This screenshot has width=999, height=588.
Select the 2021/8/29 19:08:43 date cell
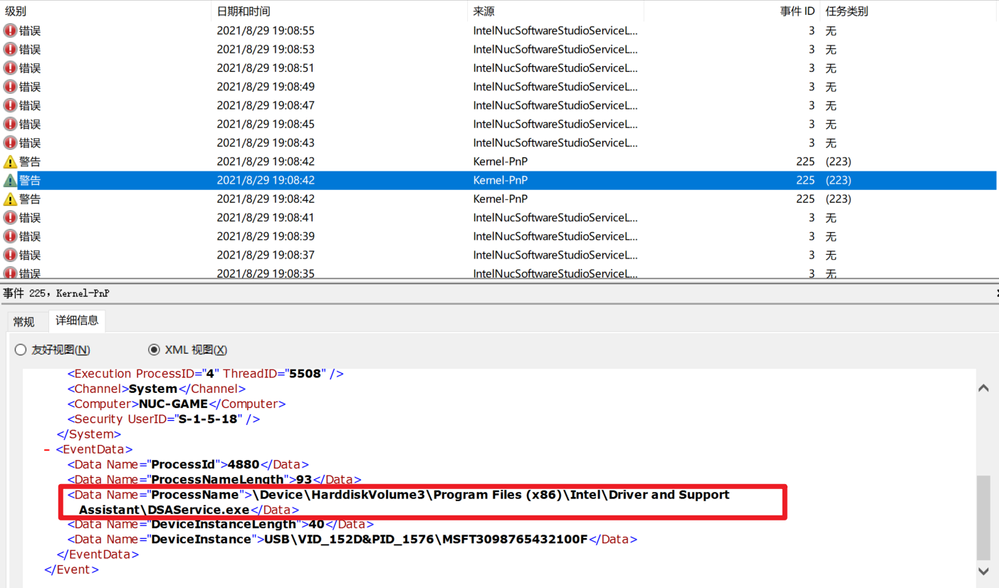pos(266,143)
